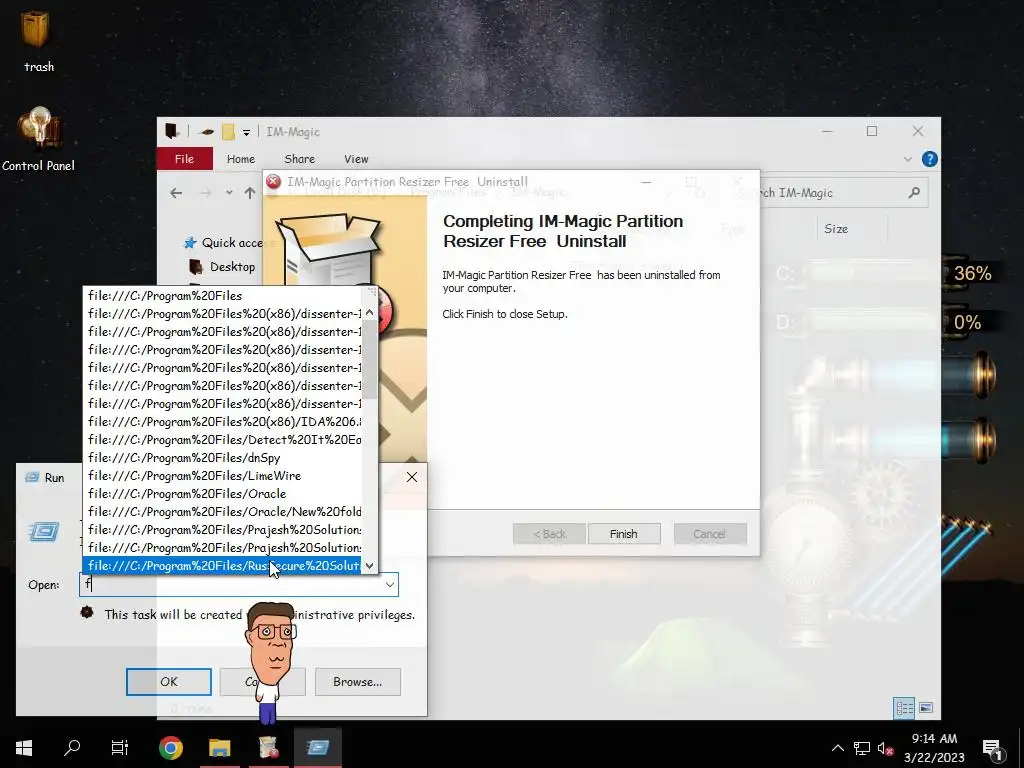Open the quick access toolbar customize dropdown

246,132
